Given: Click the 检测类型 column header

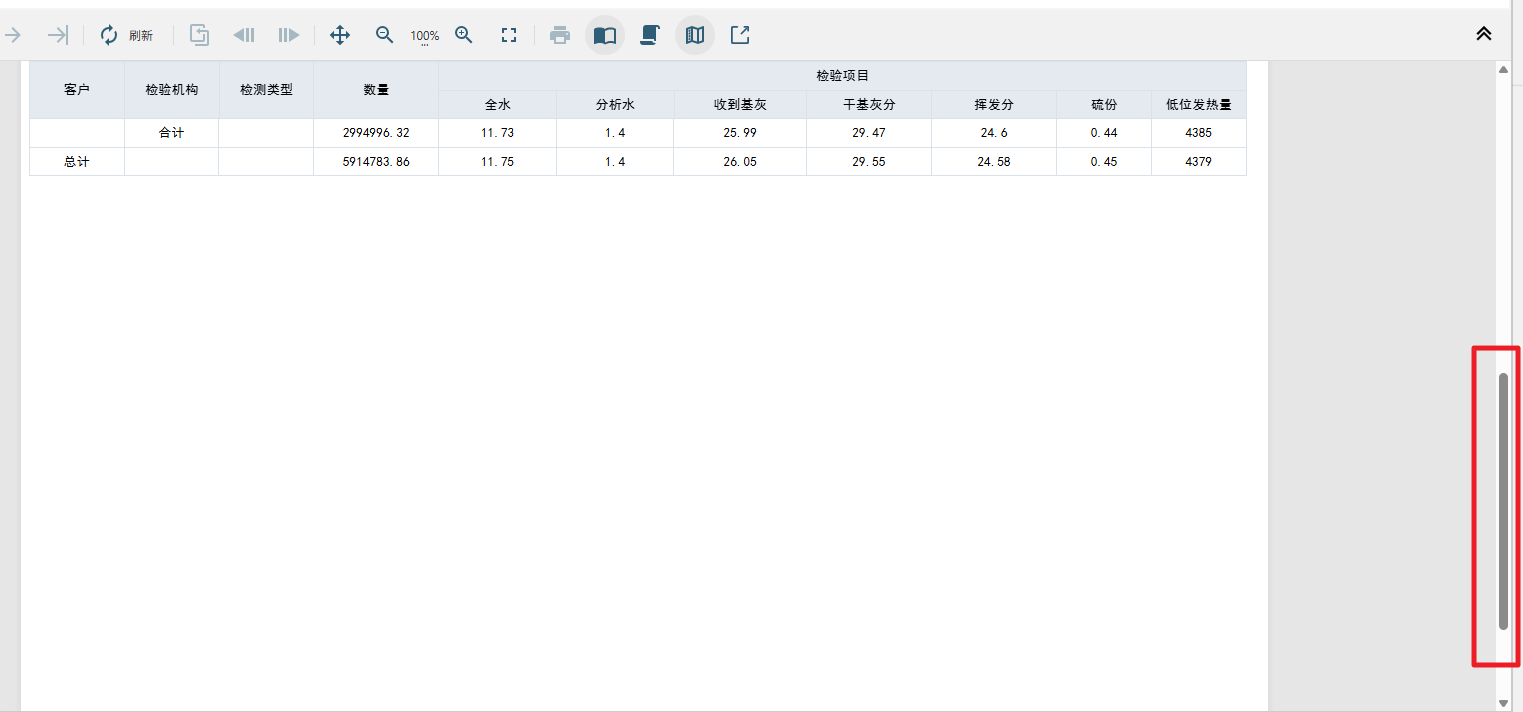Looking at the screenshot, I should (x=266, y=90).
